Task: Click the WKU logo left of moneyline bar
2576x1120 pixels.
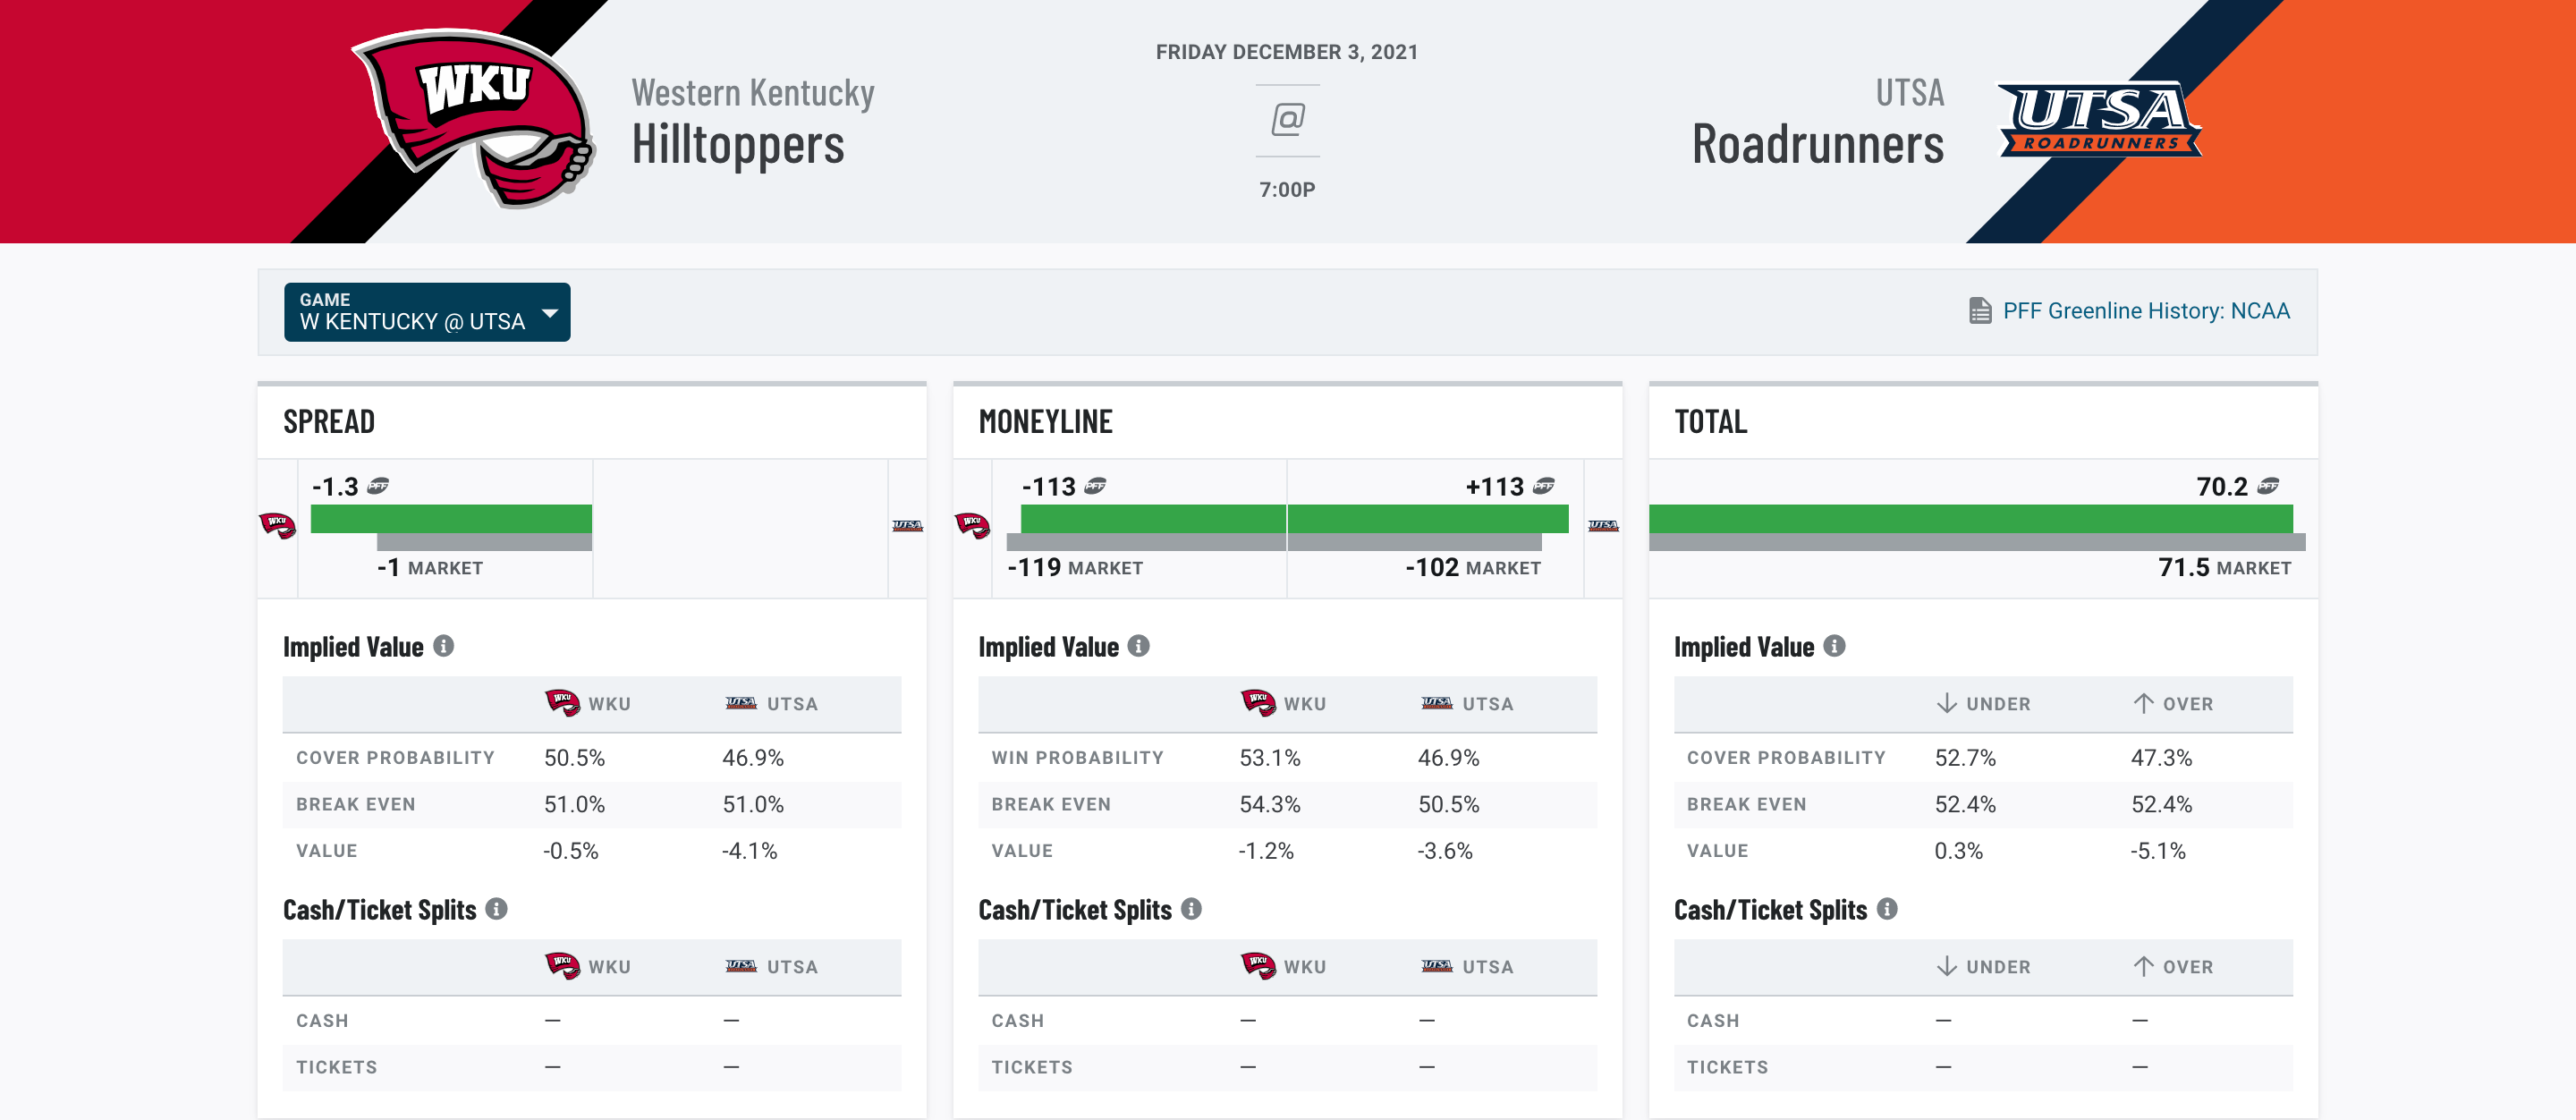Action: [972, 525]
